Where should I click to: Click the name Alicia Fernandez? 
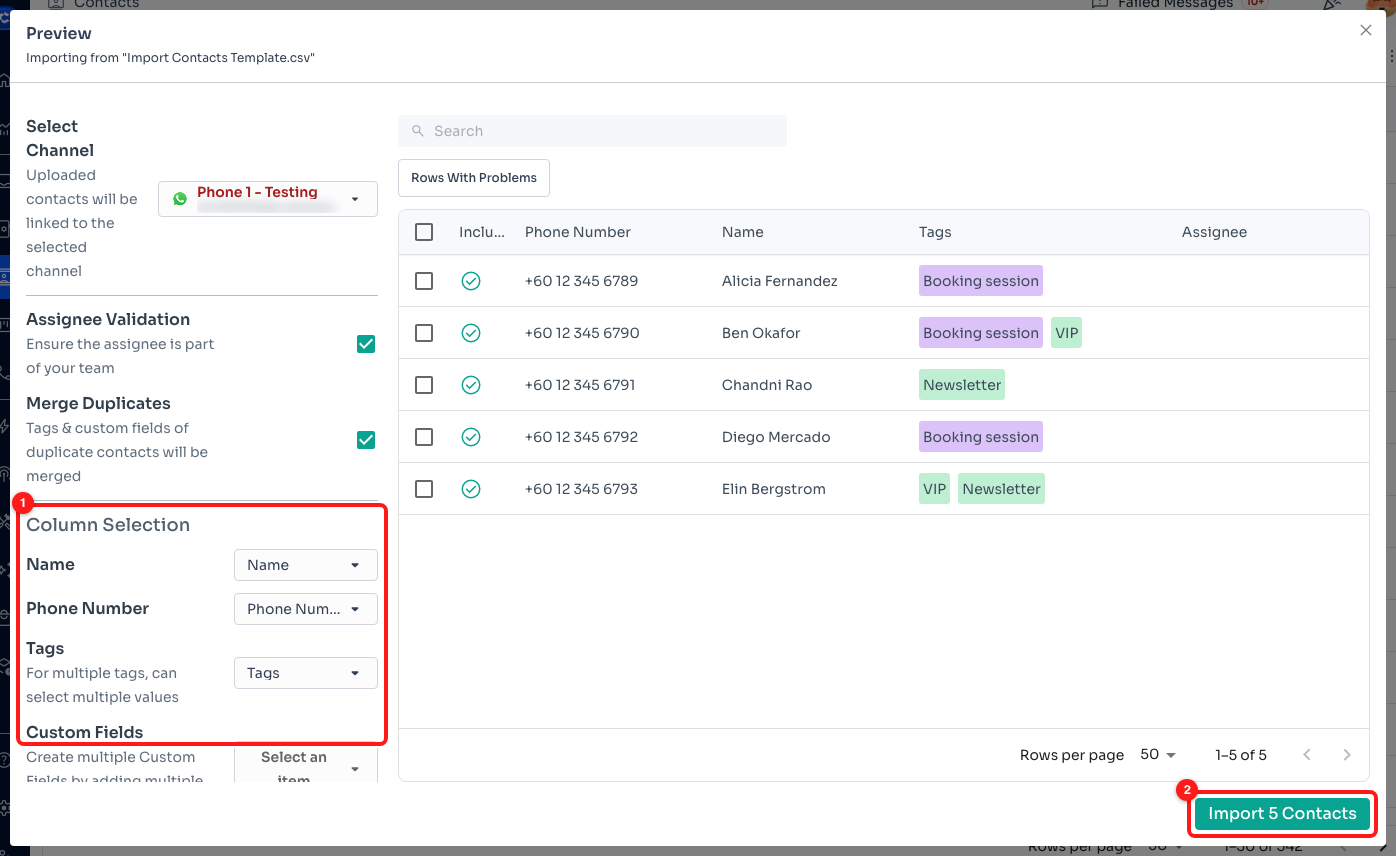[x=780, y=281]
